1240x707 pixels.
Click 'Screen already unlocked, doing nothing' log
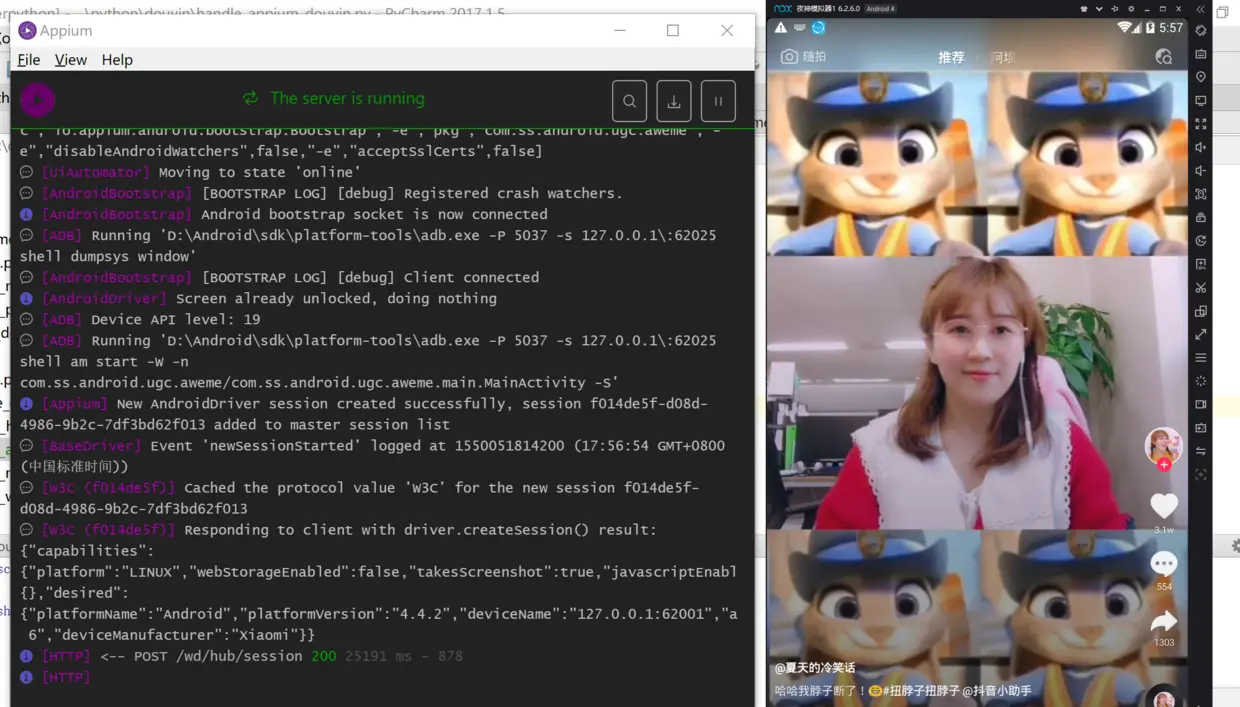[336, 298]
